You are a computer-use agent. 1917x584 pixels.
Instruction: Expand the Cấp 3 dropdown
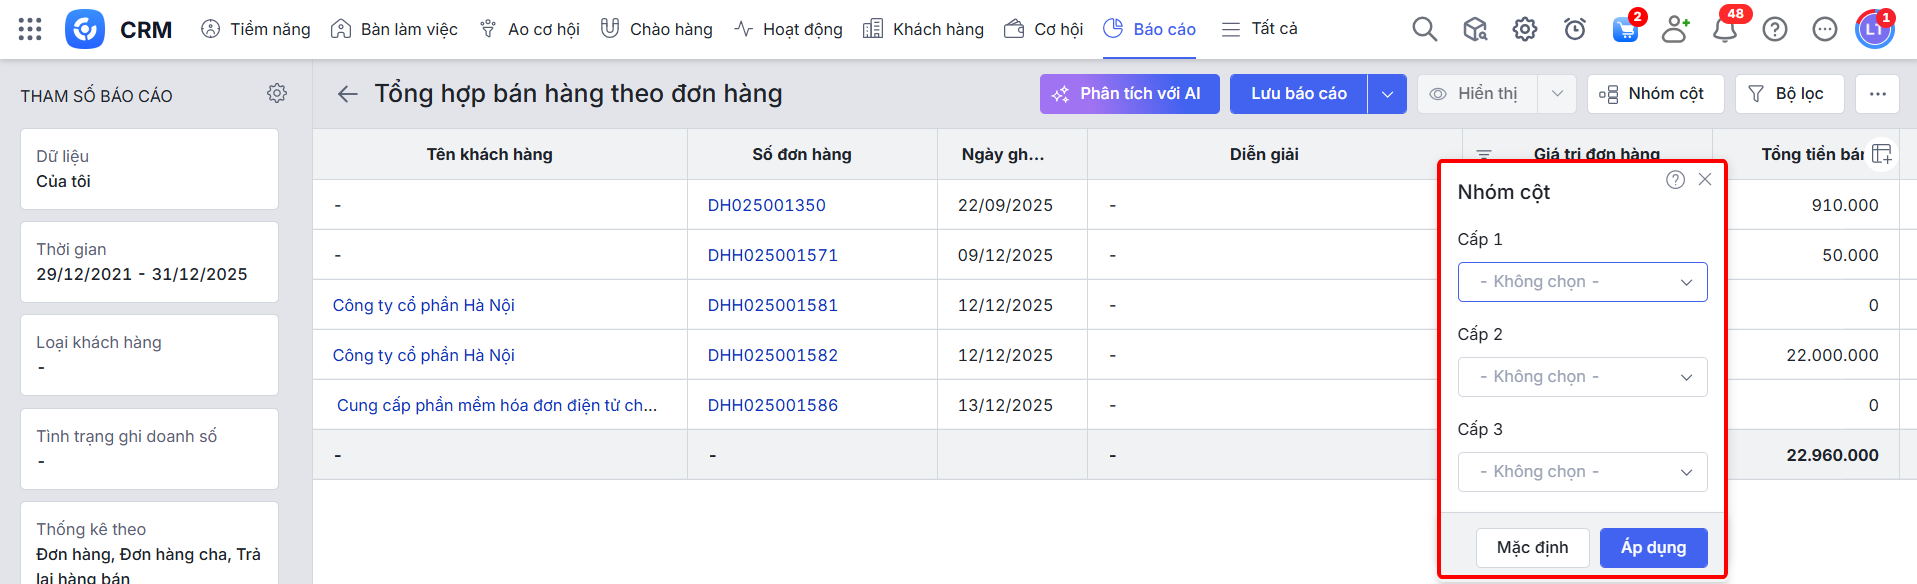click(x=1582, y=472)
